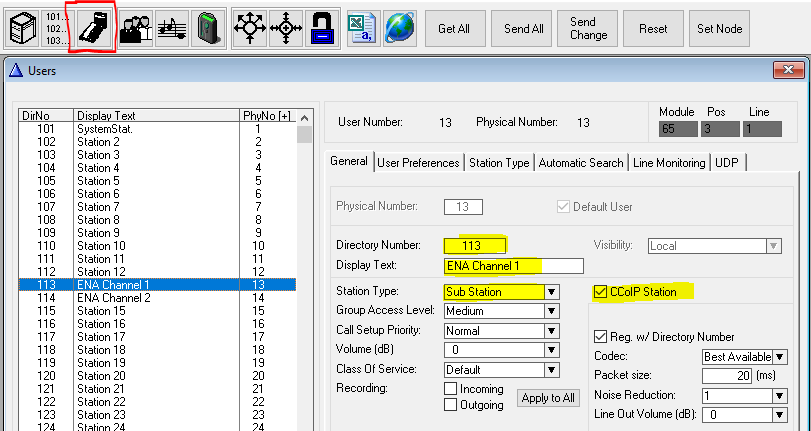Click the Send All button
This screenshot has width=811, height=431.
523,28
